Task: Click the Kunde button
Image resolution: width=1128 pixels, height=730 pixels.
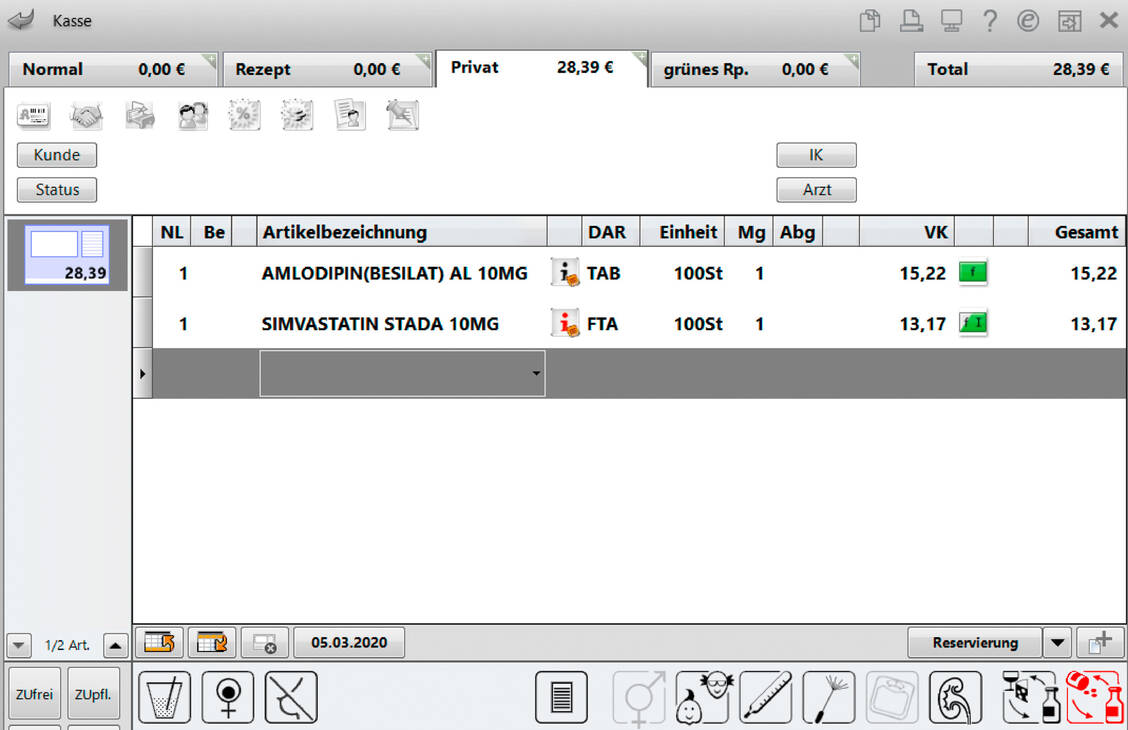Action: [x=57, y=155]
